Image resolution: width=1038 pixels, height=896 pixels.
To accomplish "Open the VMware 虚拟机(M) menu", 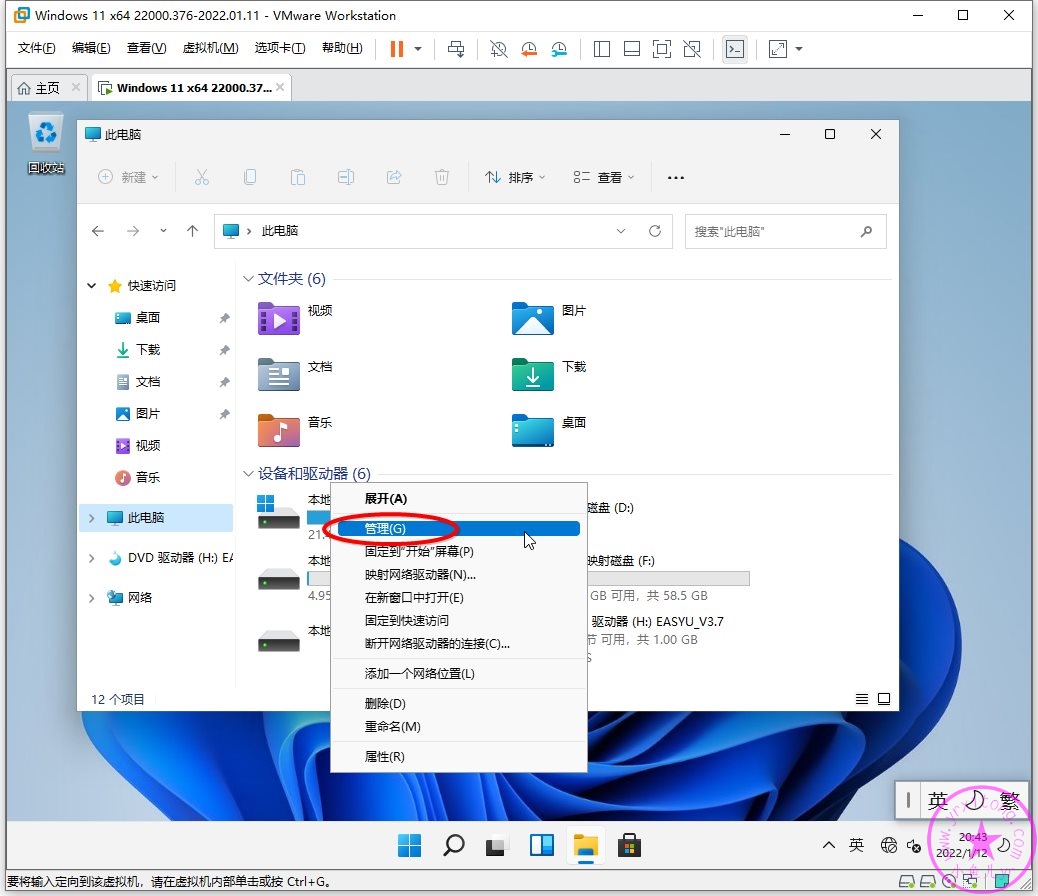I will (x=211, y=48).
